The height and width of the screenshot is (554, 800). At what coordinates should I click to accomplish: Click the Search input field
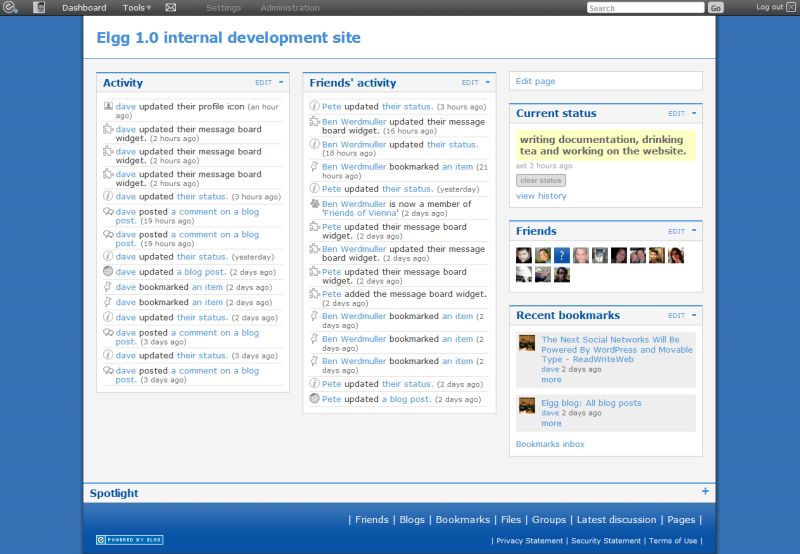(645, 8)
